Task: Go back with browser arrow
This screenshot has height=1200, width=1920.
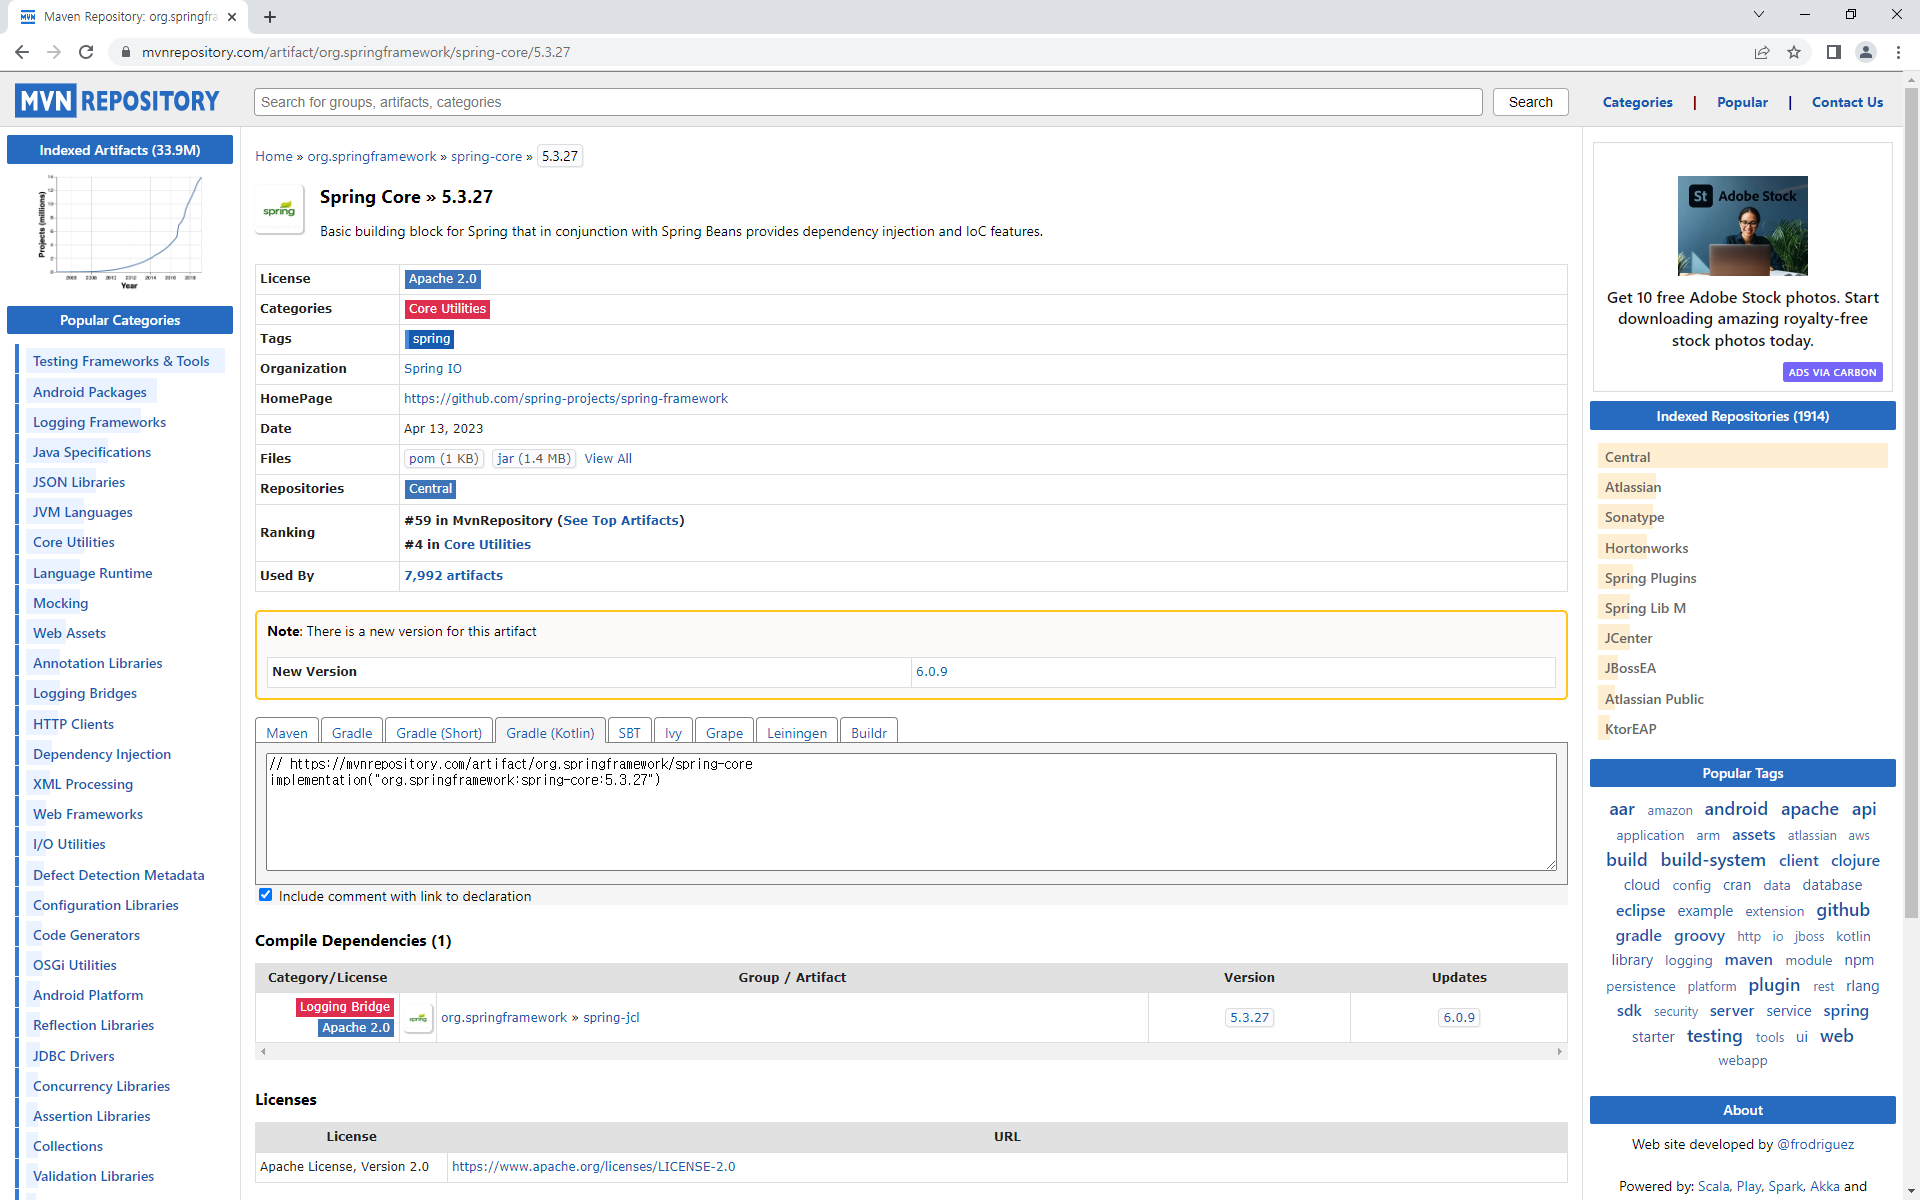Action: (x=22, y=52)
